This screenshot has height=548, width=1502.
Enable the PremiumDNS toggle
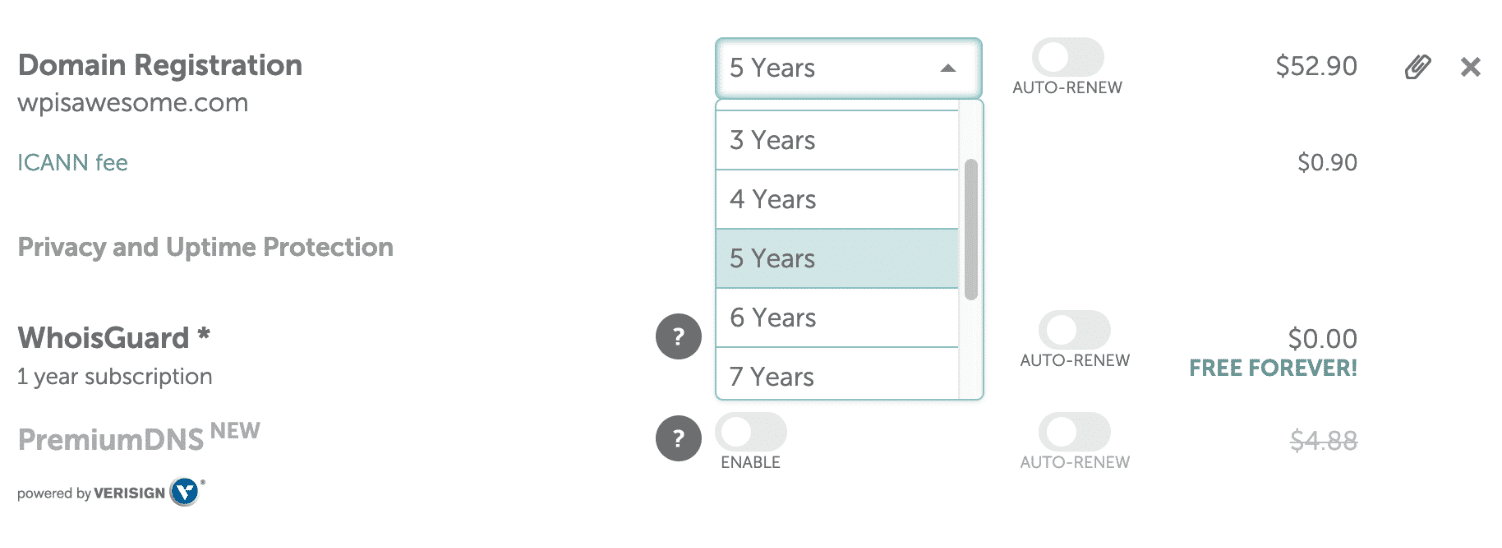(x=751, y=432)
